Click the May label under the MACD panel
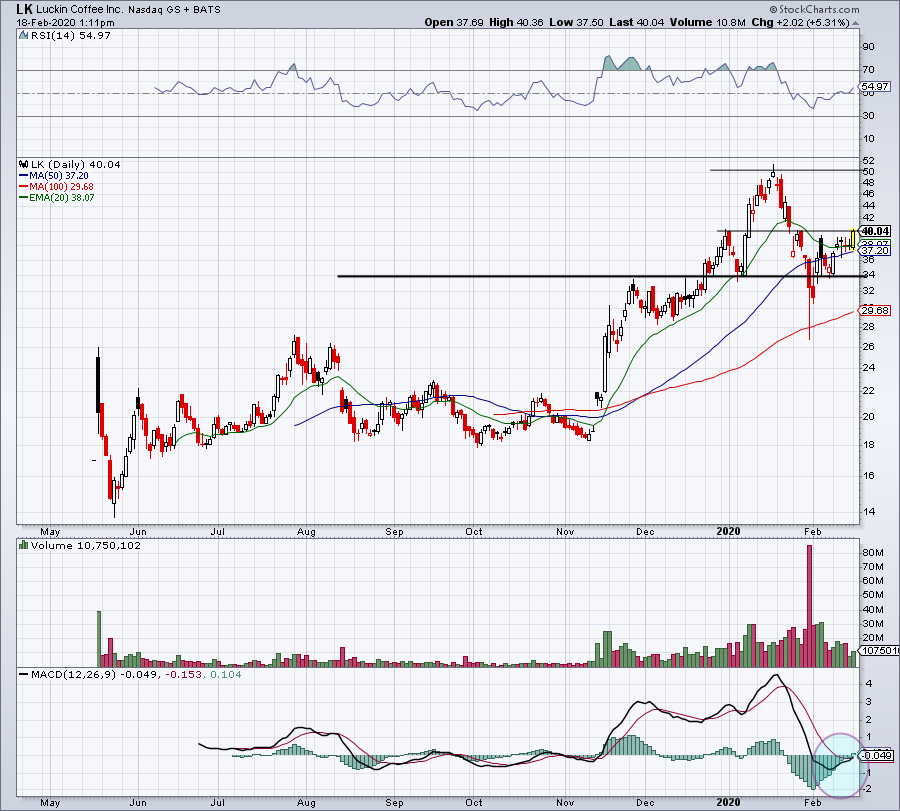The height and width of the screenshot is (811, 900). 50,802
